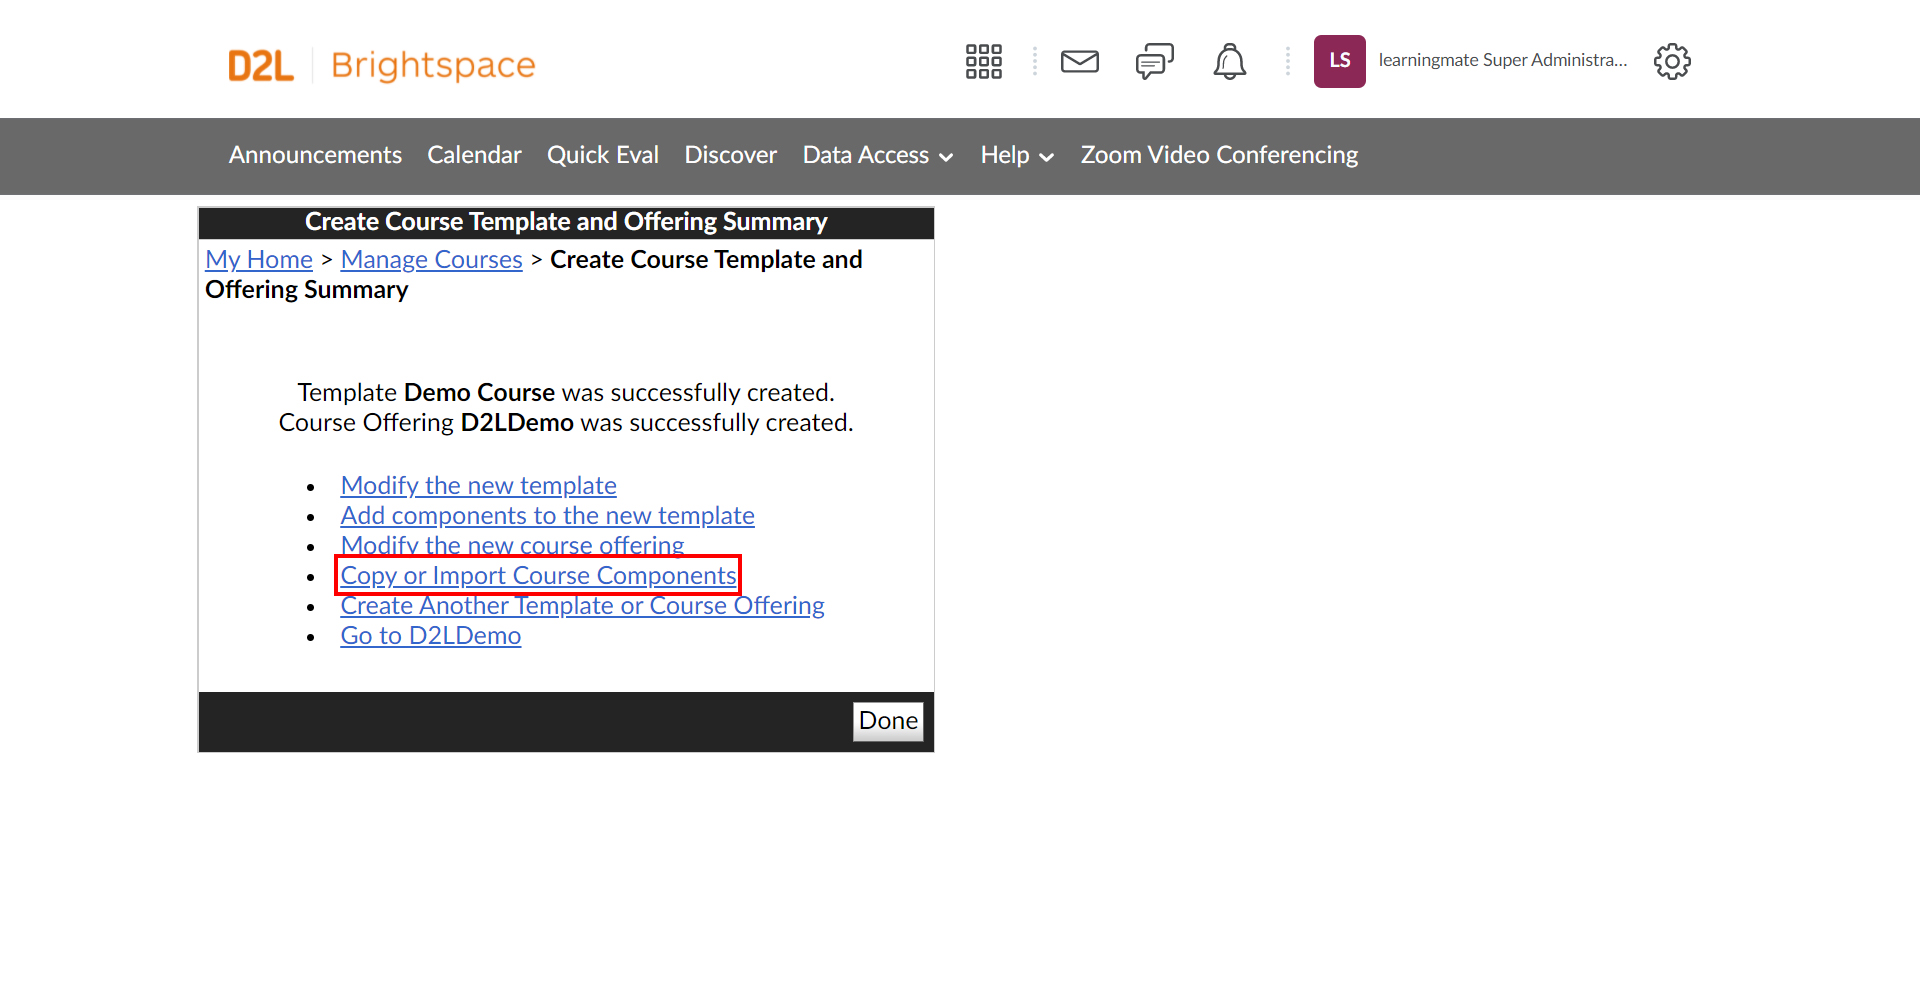Click the 'Create Course Template and Offering Summary' title bar

(x=566, y=222)
